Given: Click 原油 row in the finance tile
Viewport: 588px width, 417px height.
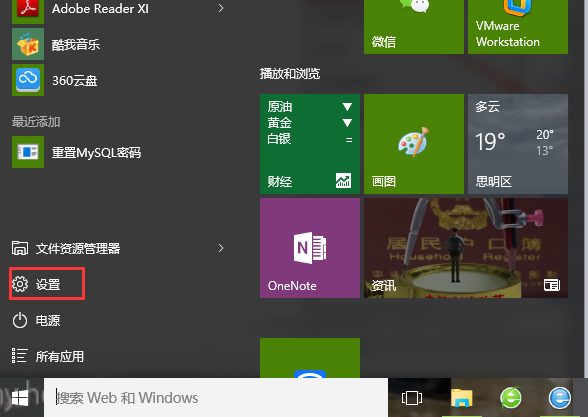Looking at the screenshot, I should [310, 107].
